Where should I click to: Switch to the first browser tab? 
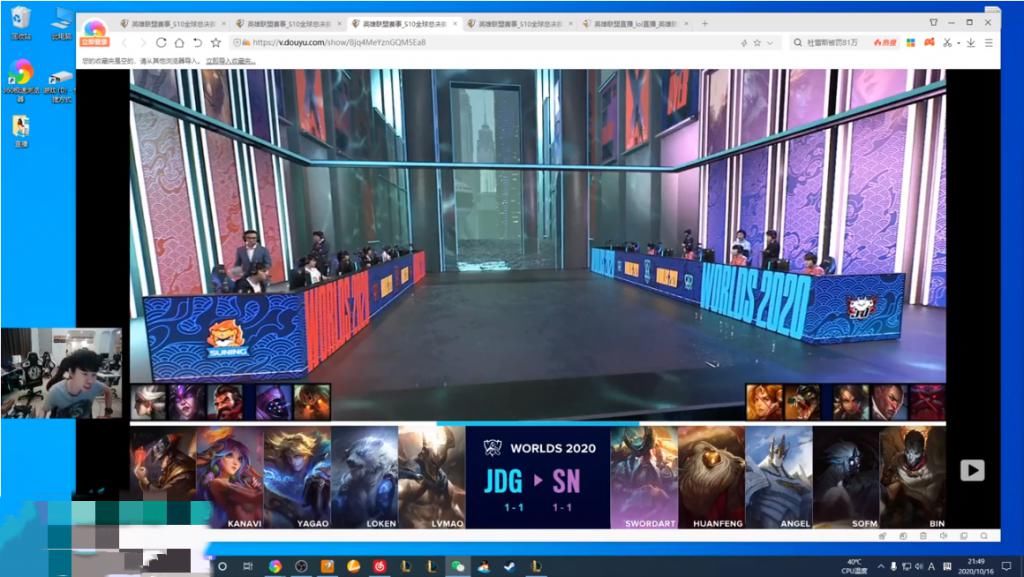pyautogui.click(x=173, y=23)
